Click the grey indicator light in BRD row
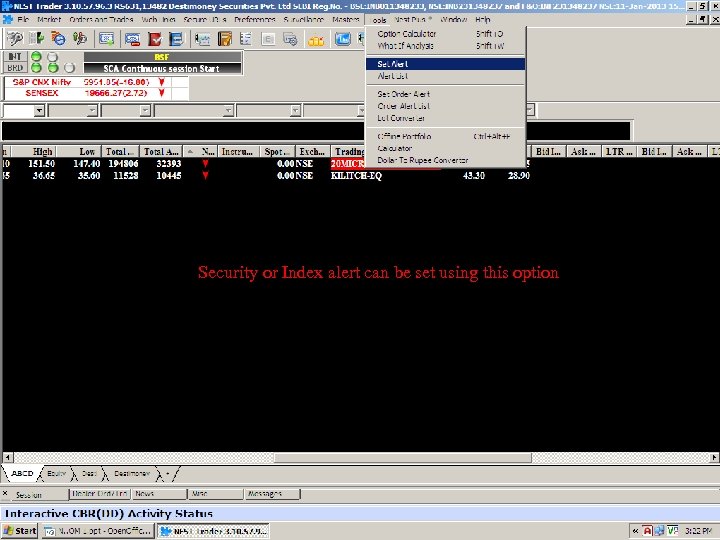This screenshot has height=540, width=720. (x=70, y=68)
